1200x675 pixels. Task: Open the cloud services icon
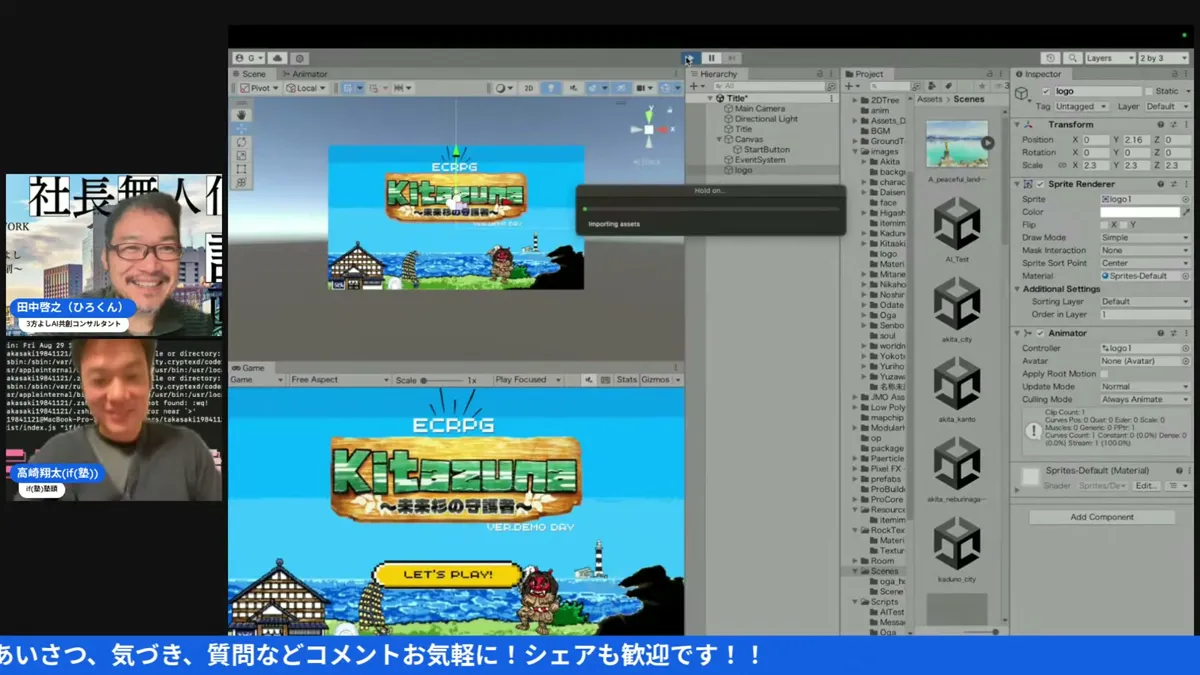(278, 59)
